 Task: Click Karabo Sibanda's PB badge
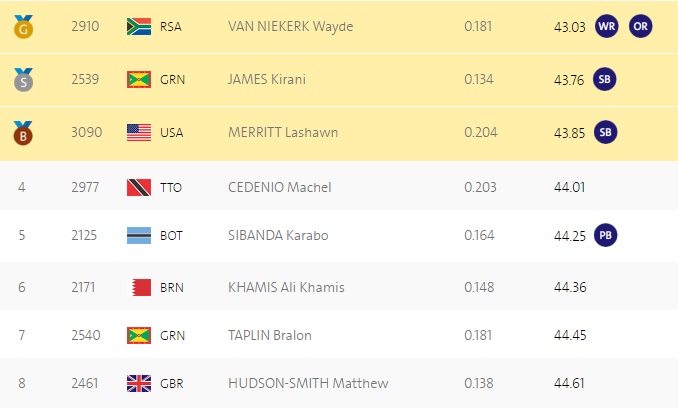pyautogui.click(x=605, y=235)
